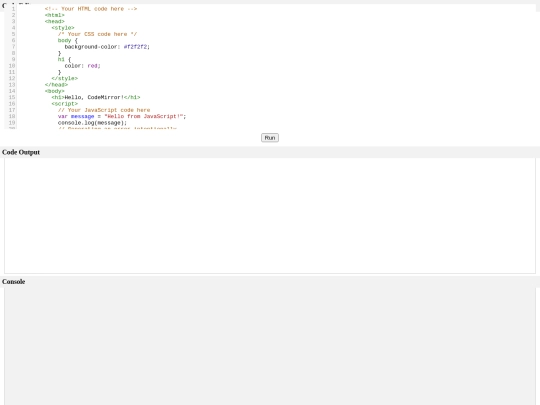Click the '</head>' closing tag line
This screenshot has width=540, height=405.
click(x=56, y=85)
